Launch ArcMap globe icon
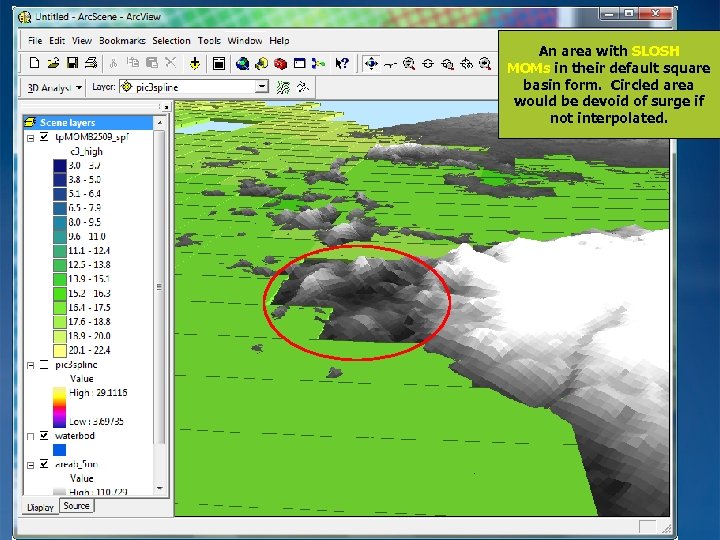The width and height of the screenshot is (720, 540). pos(242,63)
